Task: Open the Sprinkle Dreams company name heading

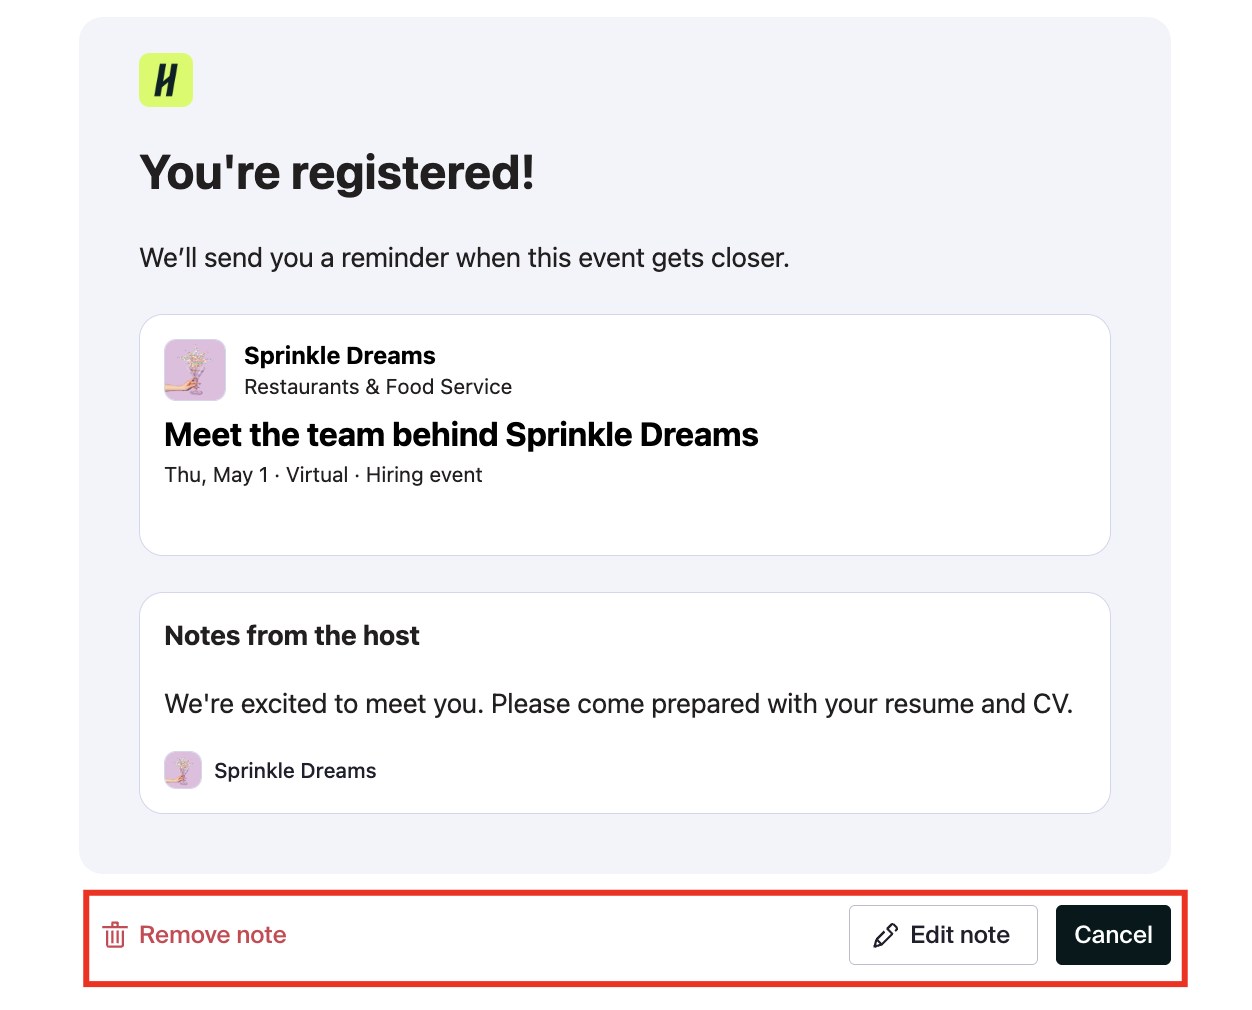Action: point(340,356)
